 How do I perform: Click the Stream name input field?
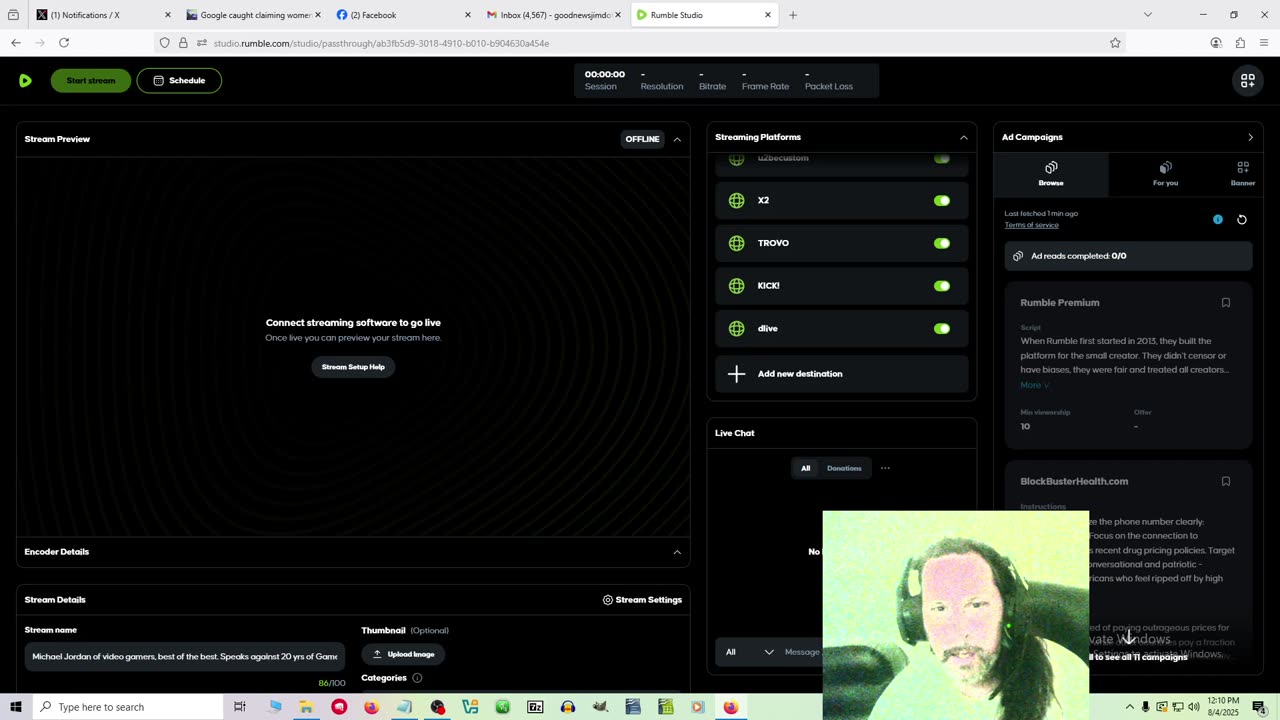[x=185, y=657]
